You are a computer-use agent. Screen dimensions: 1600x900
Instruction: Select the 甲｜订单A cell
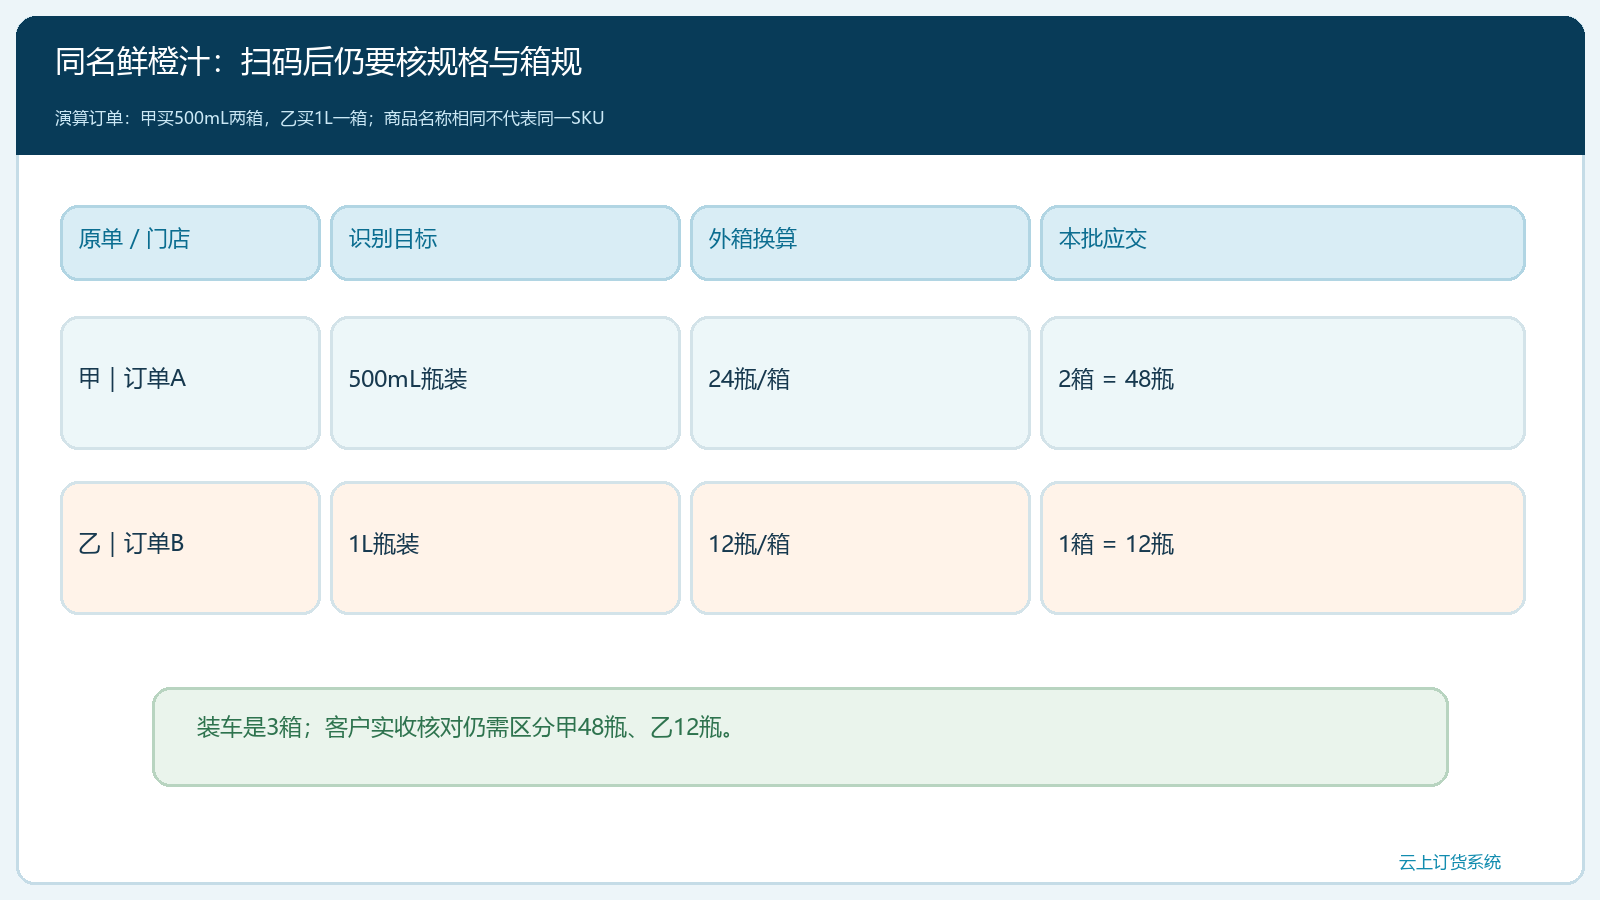[190, 383]
